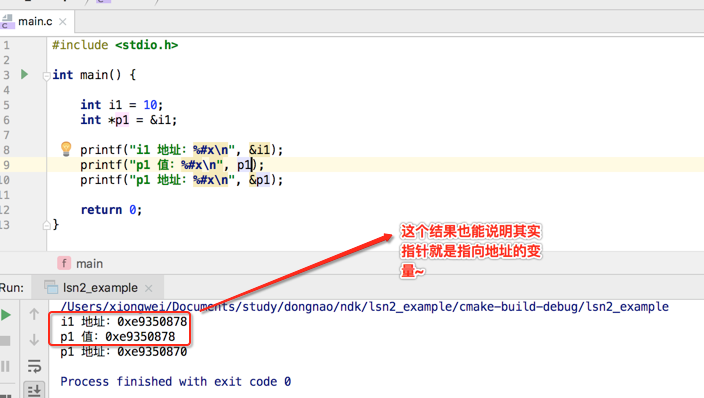The height and width of the screenshot is (398, 704).
Task: Stop the running process
Action: click(x=5, y=341)
